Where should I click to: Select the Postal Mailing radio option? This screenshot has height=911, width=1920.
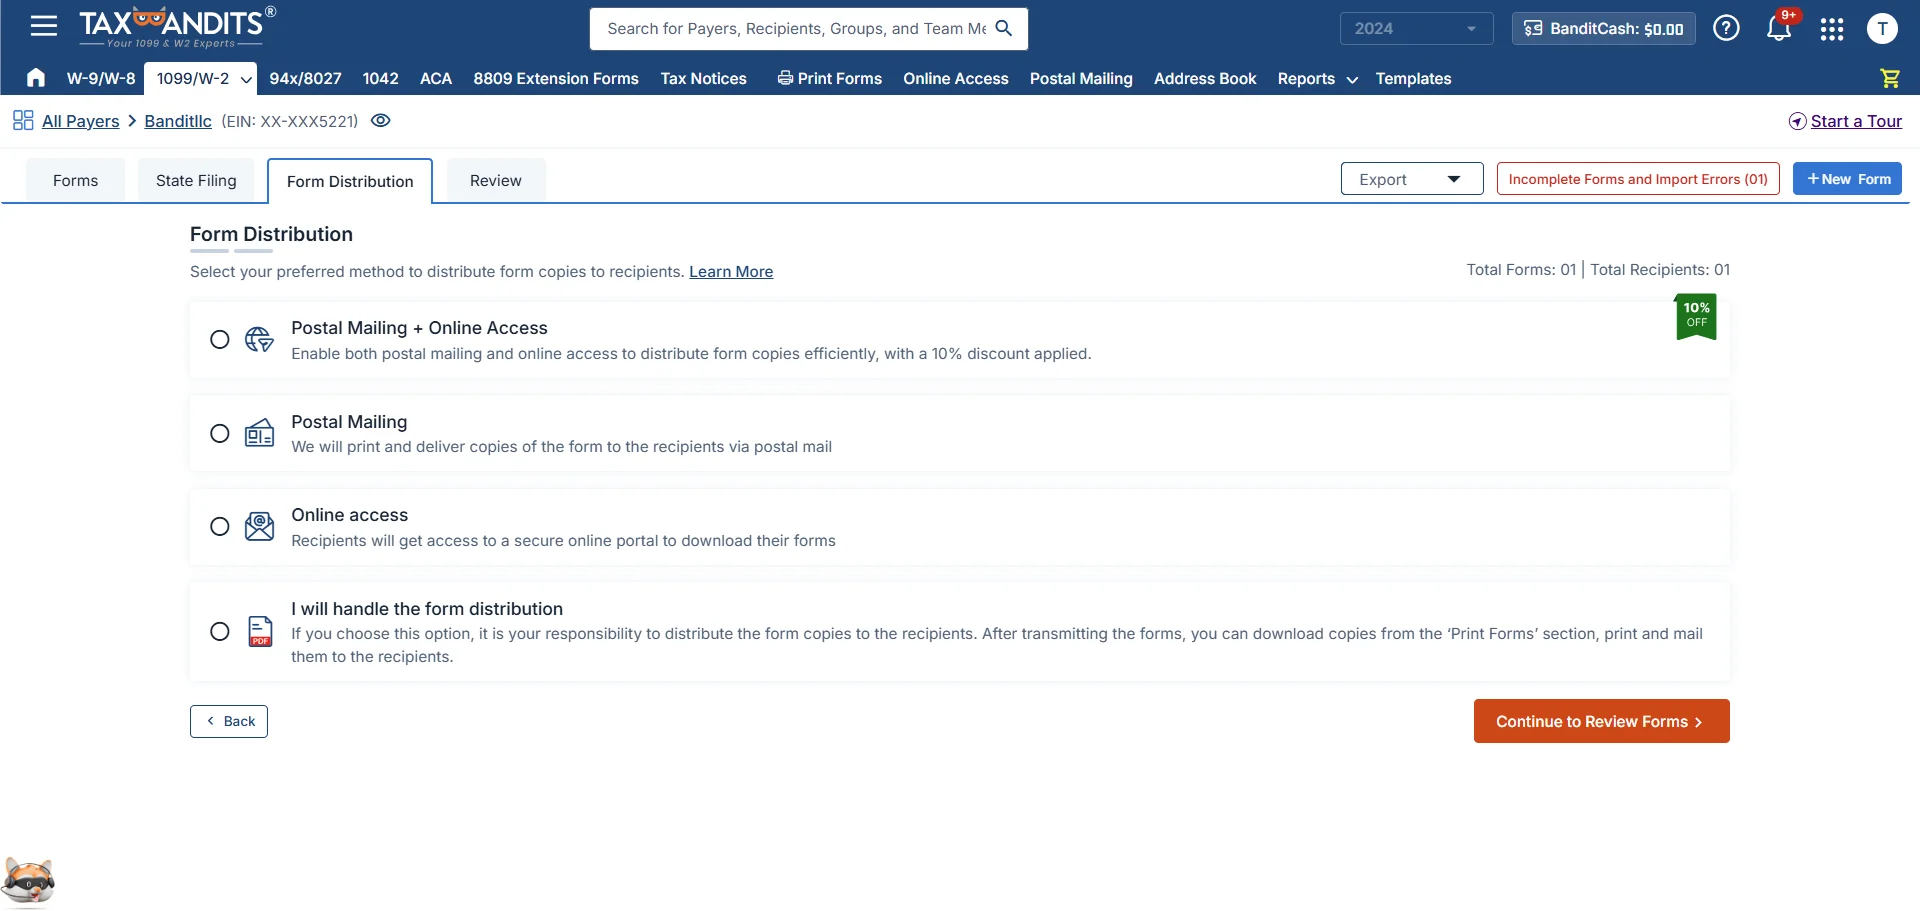[x=220, y=433]
